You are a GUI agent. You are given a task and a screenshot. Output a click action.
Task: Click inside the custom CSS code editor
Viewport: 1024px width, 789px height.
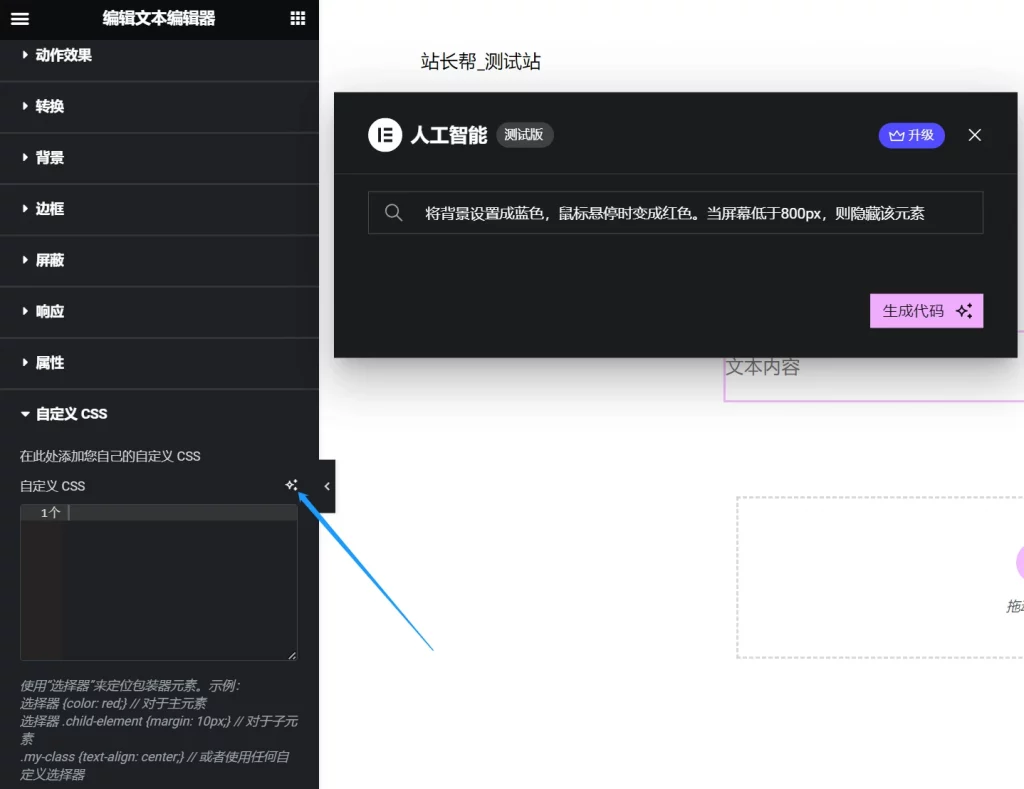pos(180,580)
